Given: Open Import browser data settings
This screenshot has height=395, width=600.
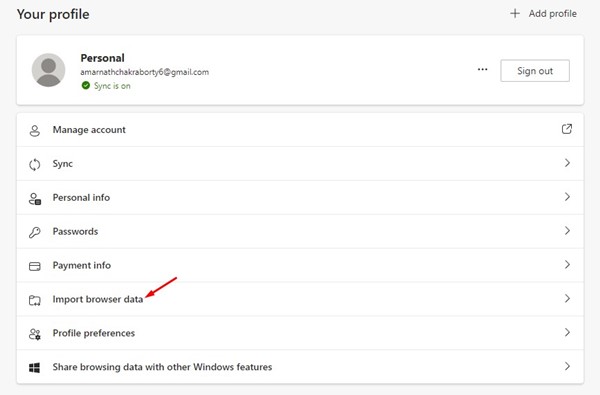Looking at the screenshot, I should click(300, 299).
